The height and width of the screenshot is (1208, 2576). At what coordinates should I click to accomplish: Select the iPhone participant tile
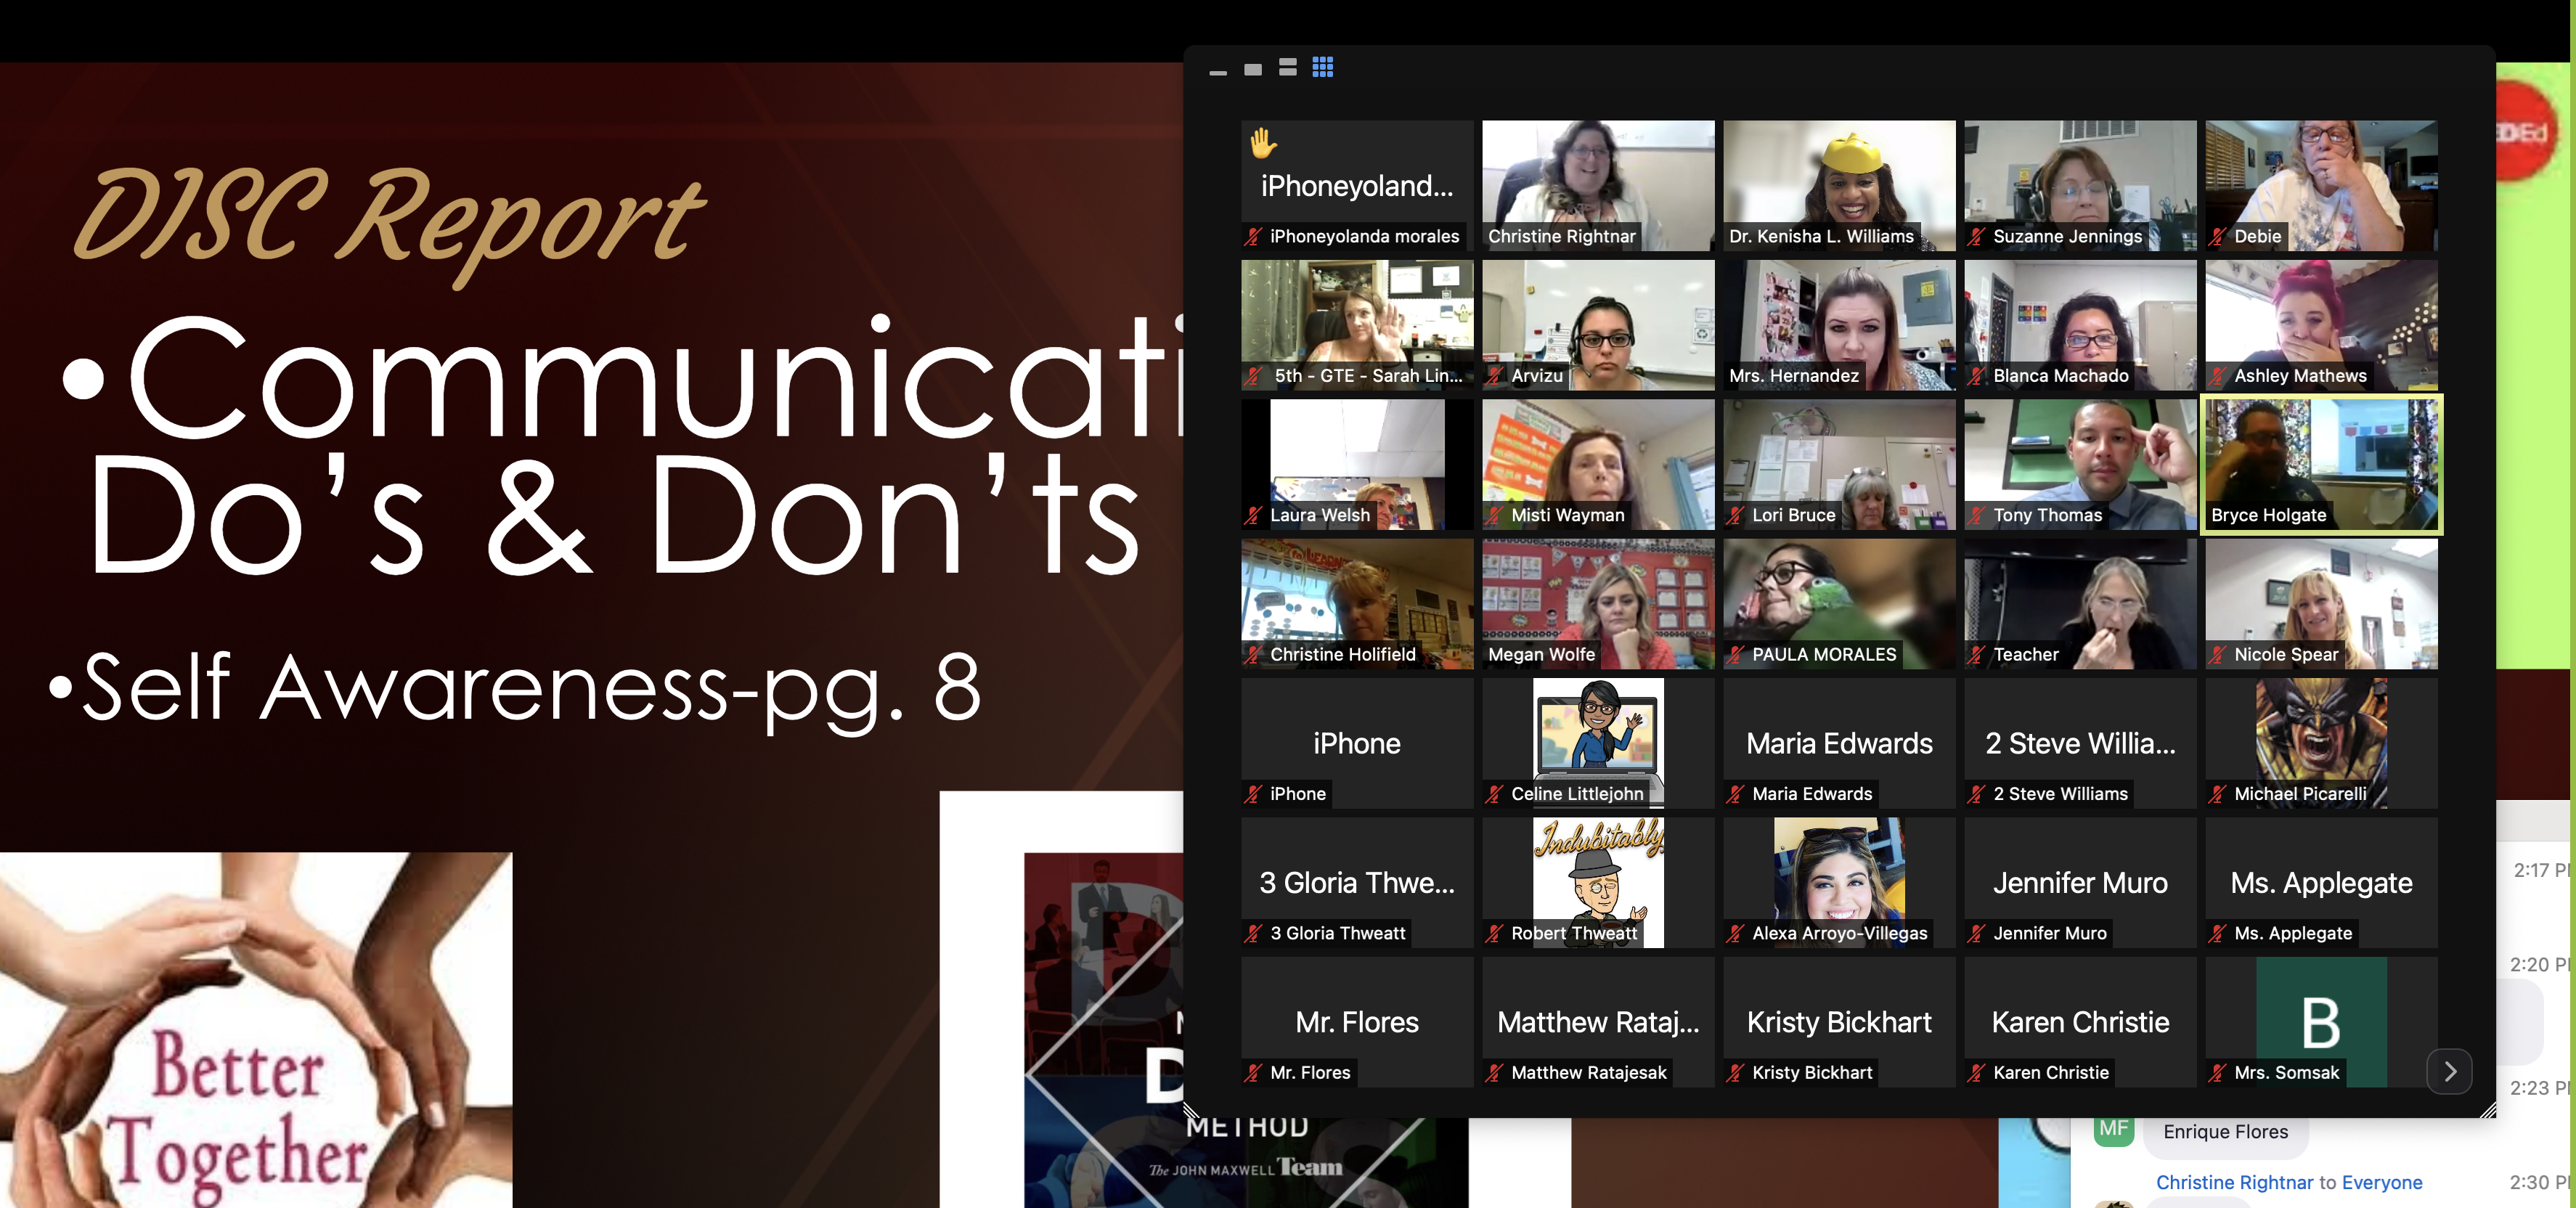click(1357, 743)
